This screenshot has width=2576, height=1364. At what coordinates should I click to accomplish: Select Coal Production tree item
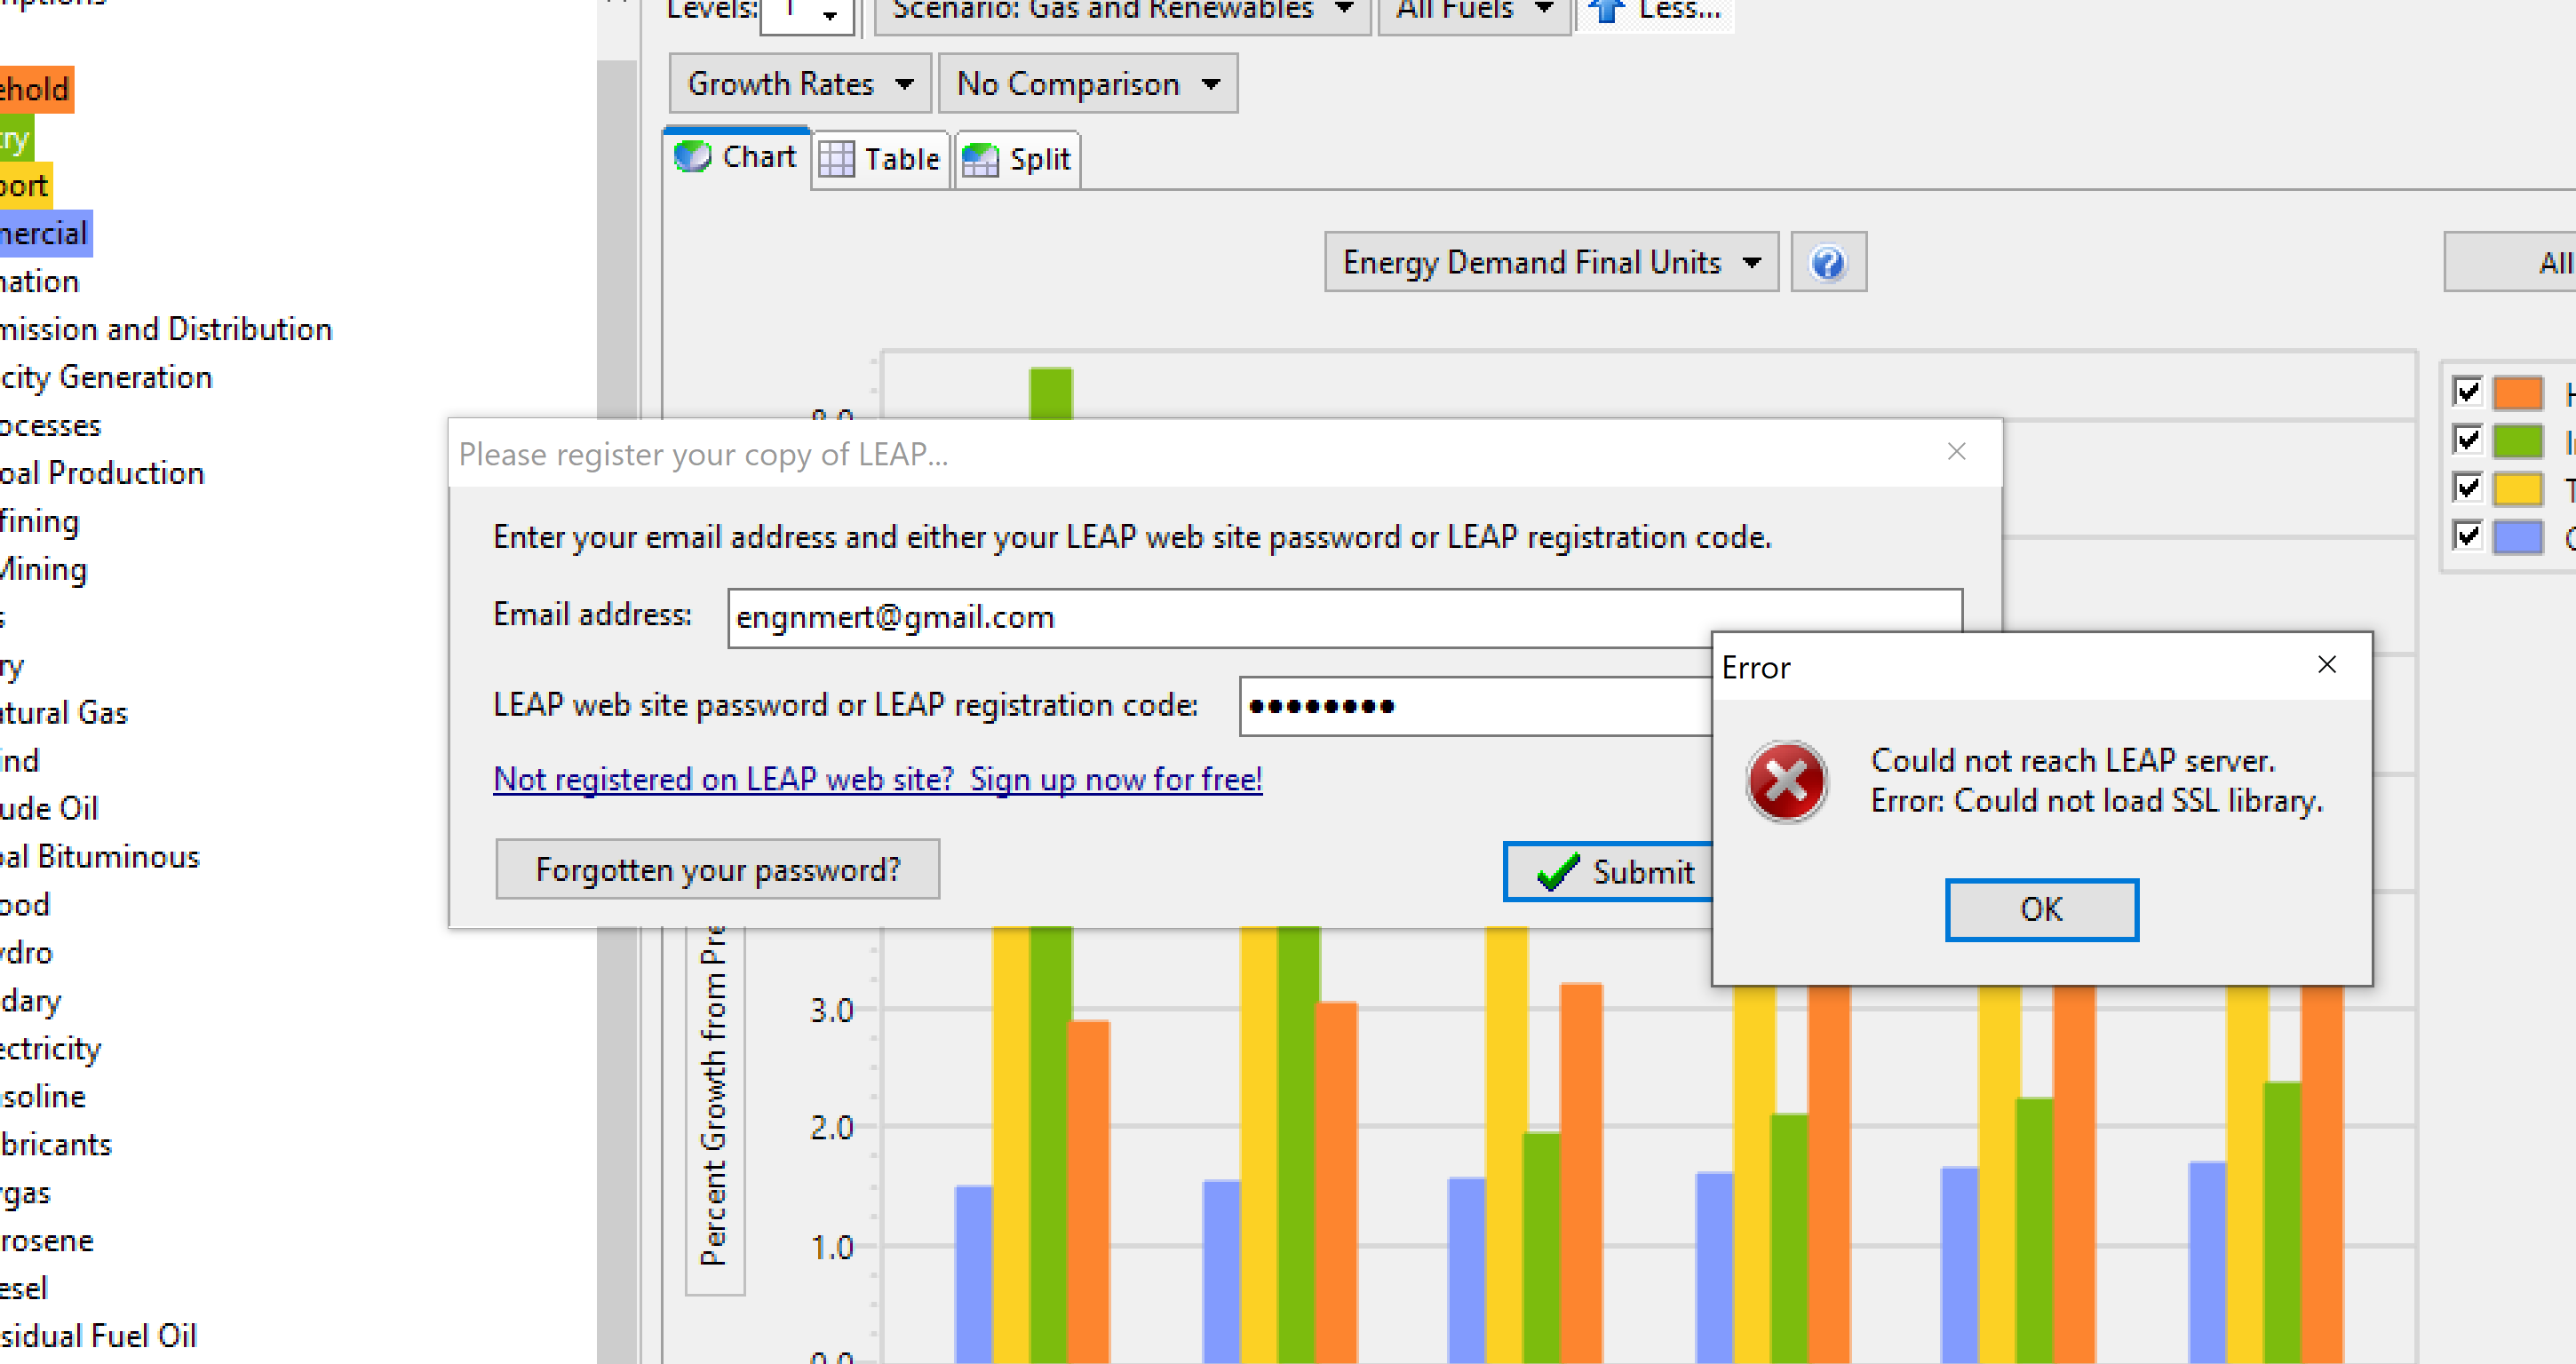[x=102, y=473]
